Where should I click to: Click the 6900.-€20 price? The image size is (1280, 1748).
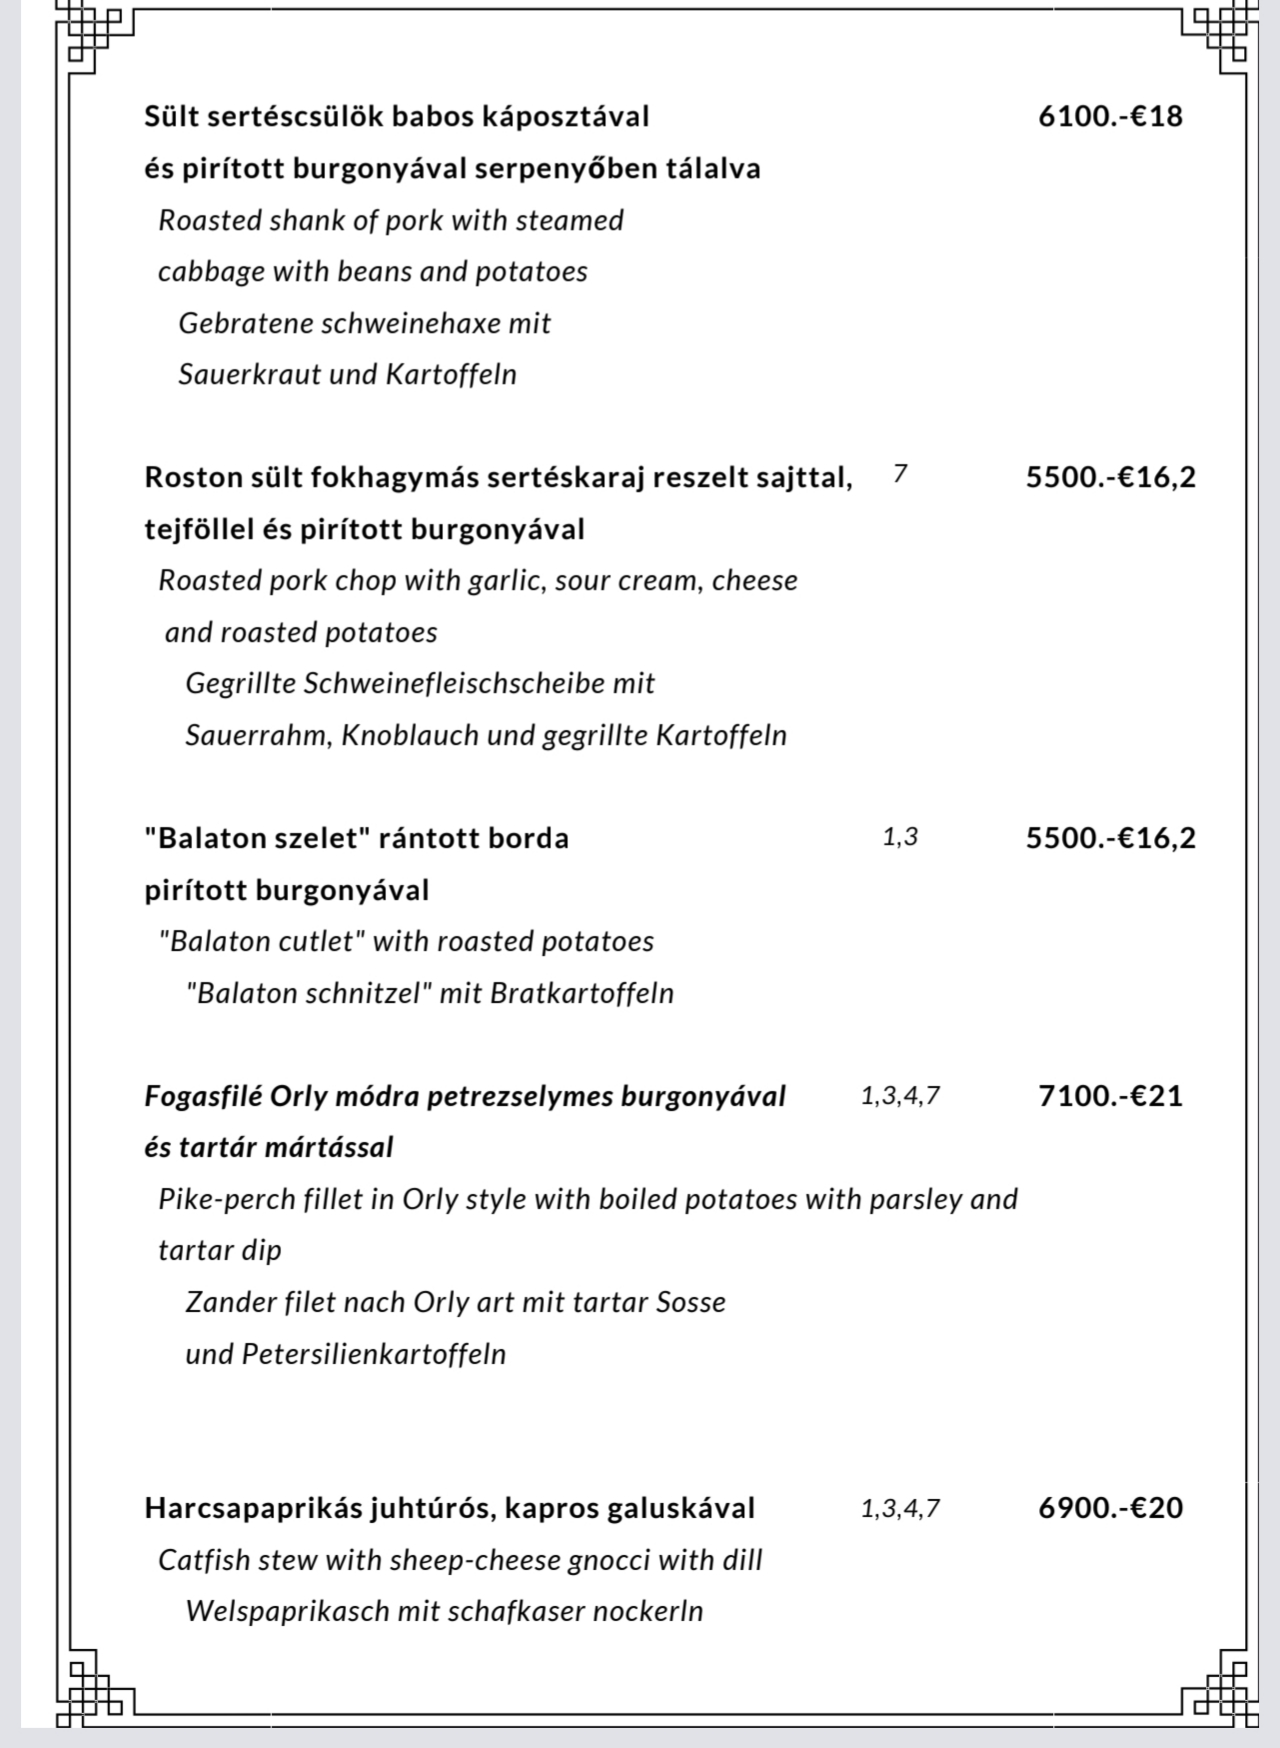click(x=1110, y=1508)
